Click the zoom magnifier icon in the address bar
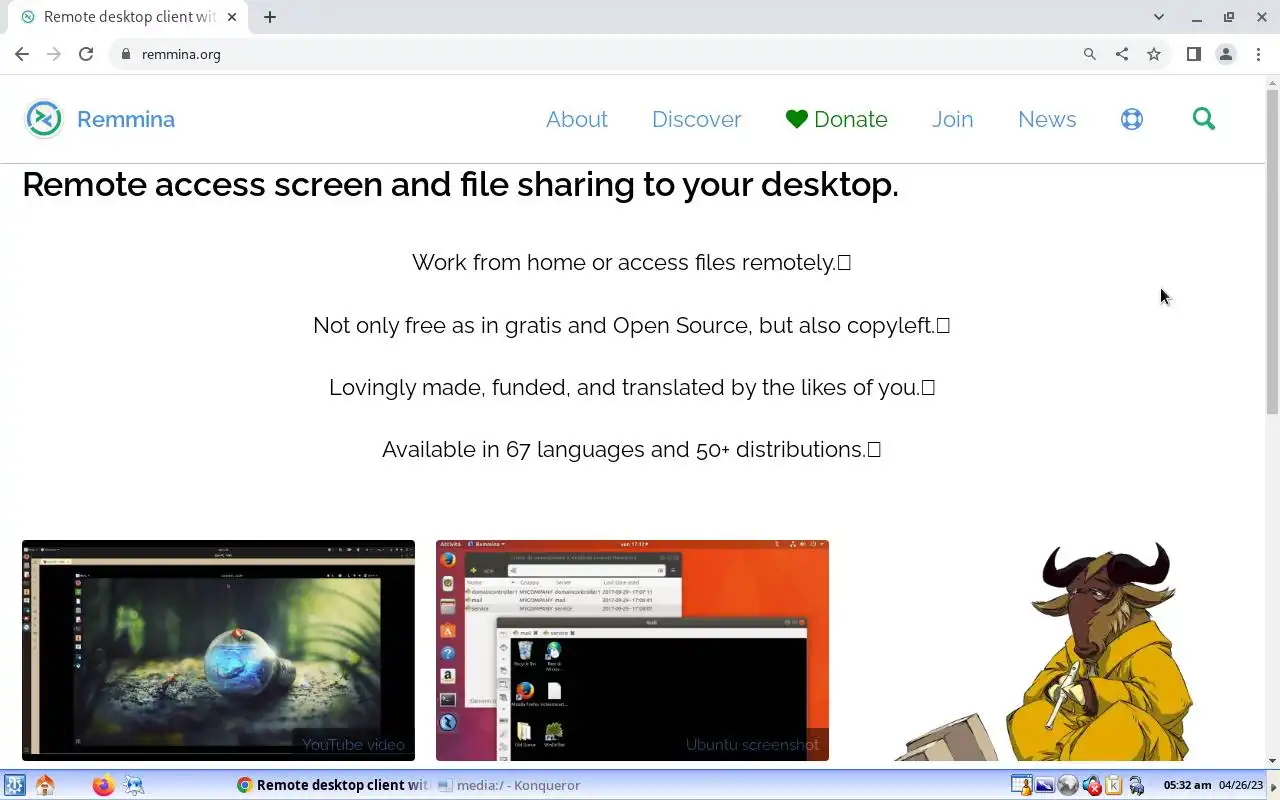The width and height of the screenshot is (1280, 800). click(1090, 54)
